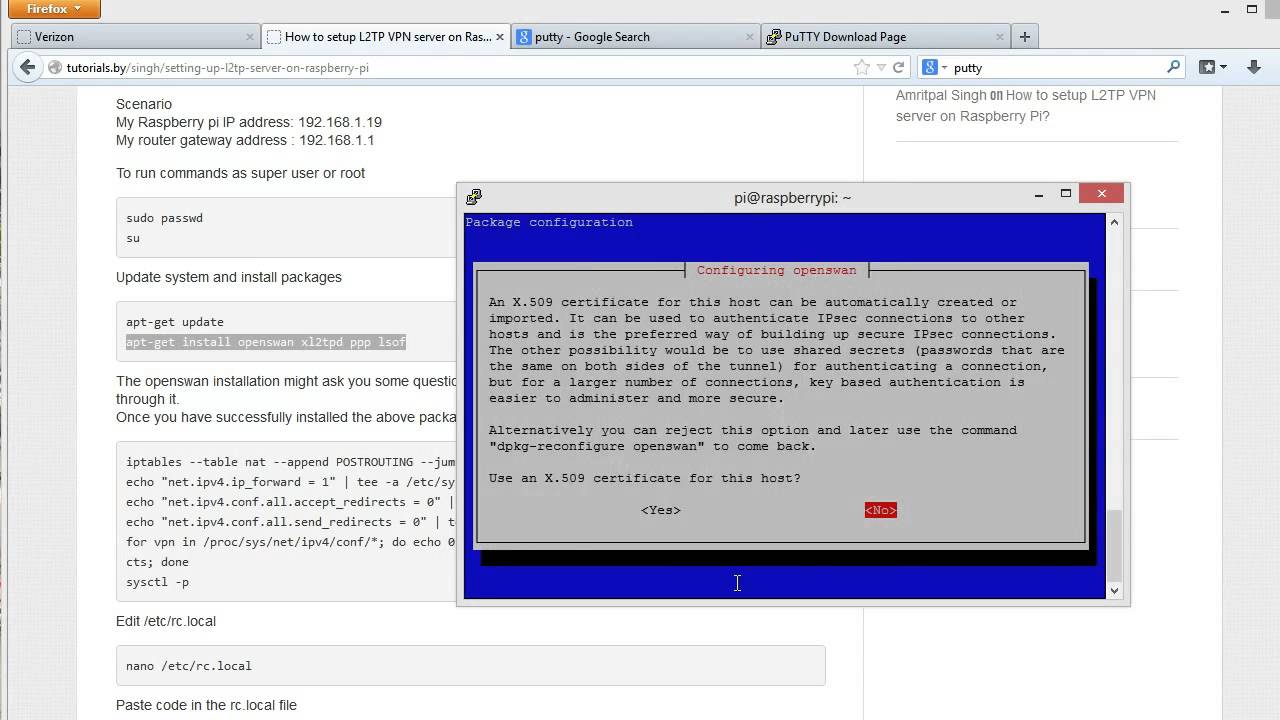The height and width of the screenshot is (720, 1280).
Task: Run search with the magnifier icon
Action: (1174, 67)
